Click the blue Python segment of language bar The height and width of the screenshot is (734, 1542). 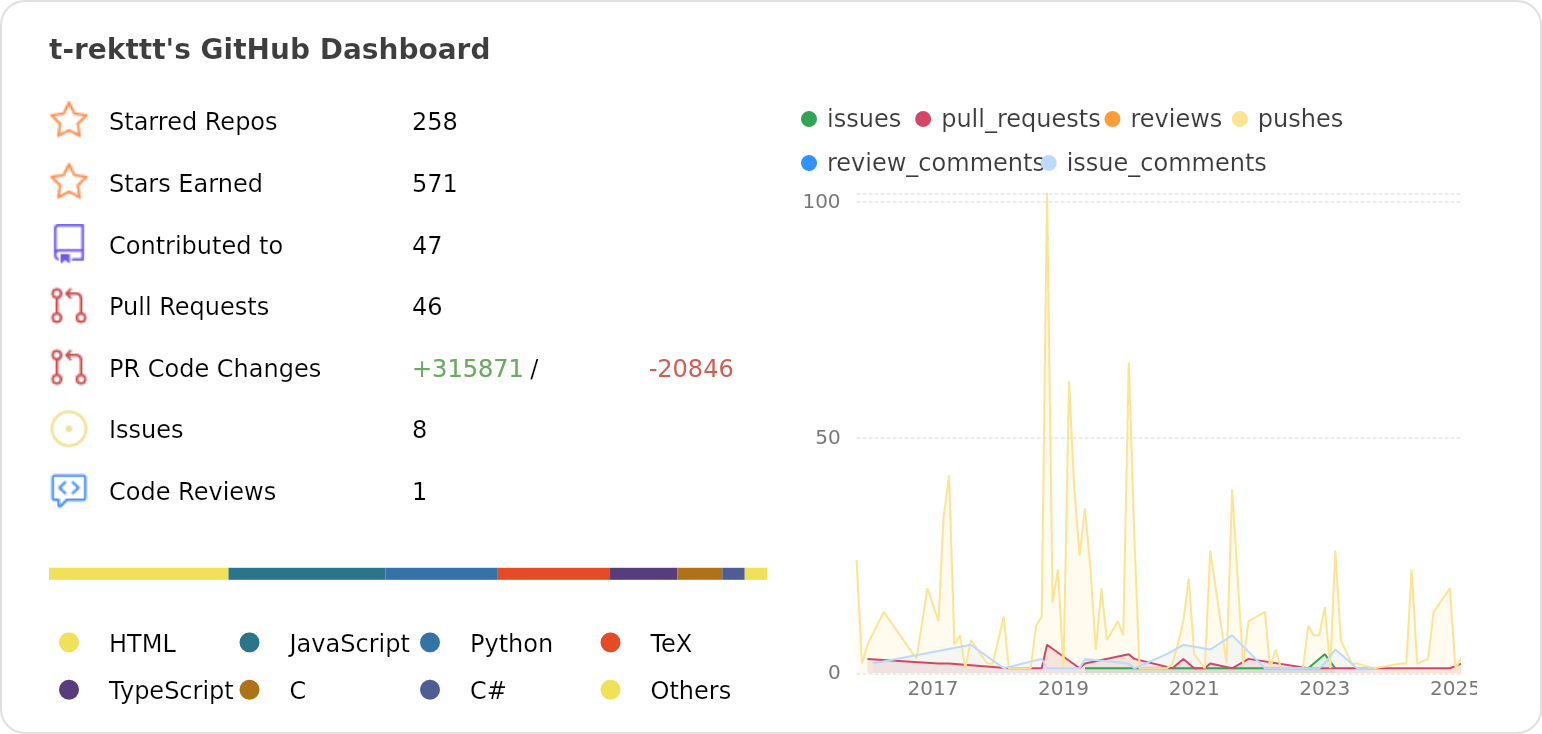click(x=442, y=574)
